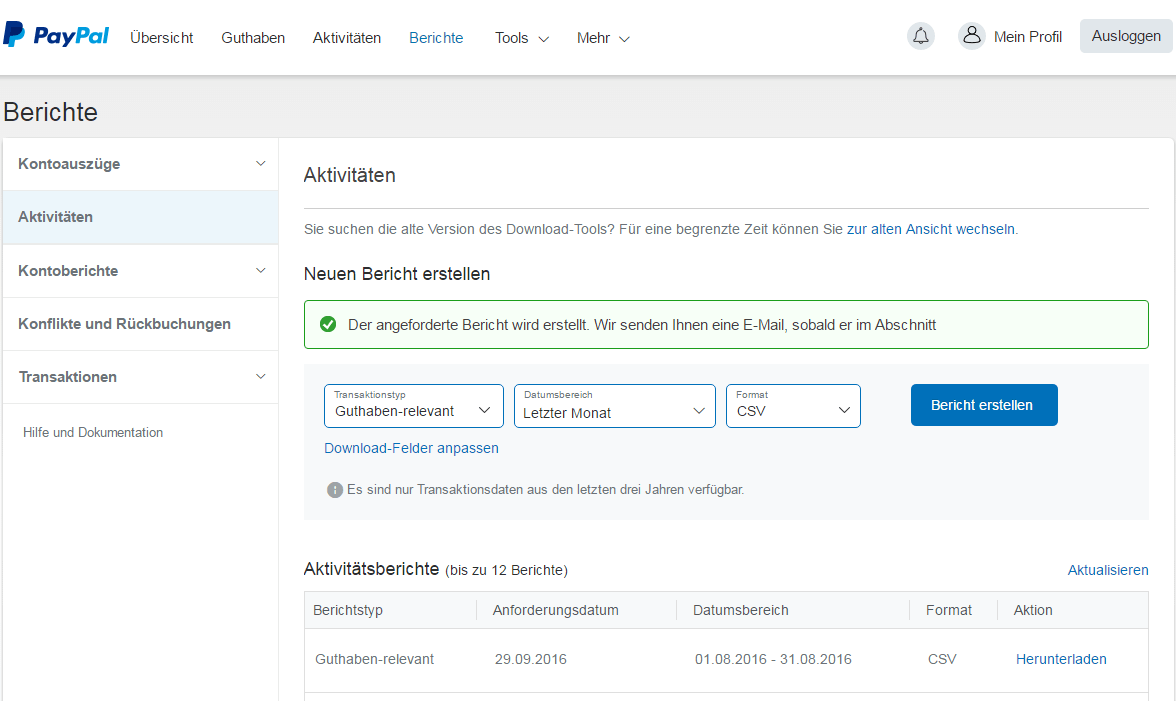
Task: Click the Datumsbereich table column header
Action: [x=741, y=610]
